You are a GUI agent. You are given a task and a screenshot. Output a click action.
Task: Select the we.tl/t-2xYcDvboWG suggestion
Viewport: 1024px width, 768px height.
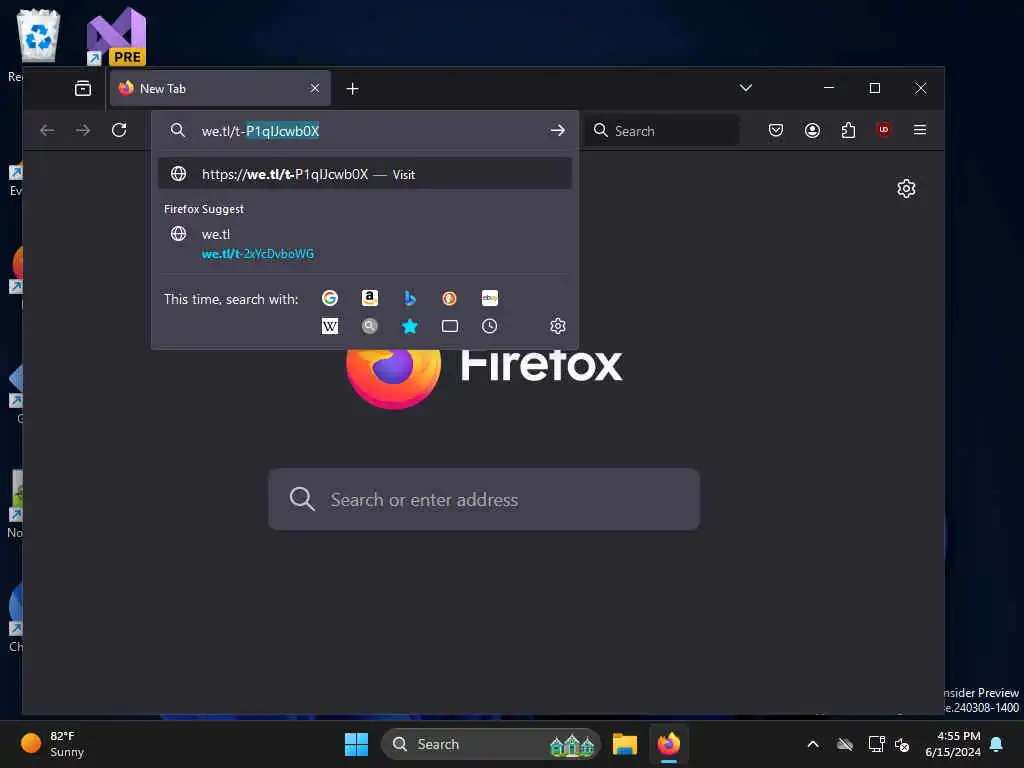coord(365,244)
